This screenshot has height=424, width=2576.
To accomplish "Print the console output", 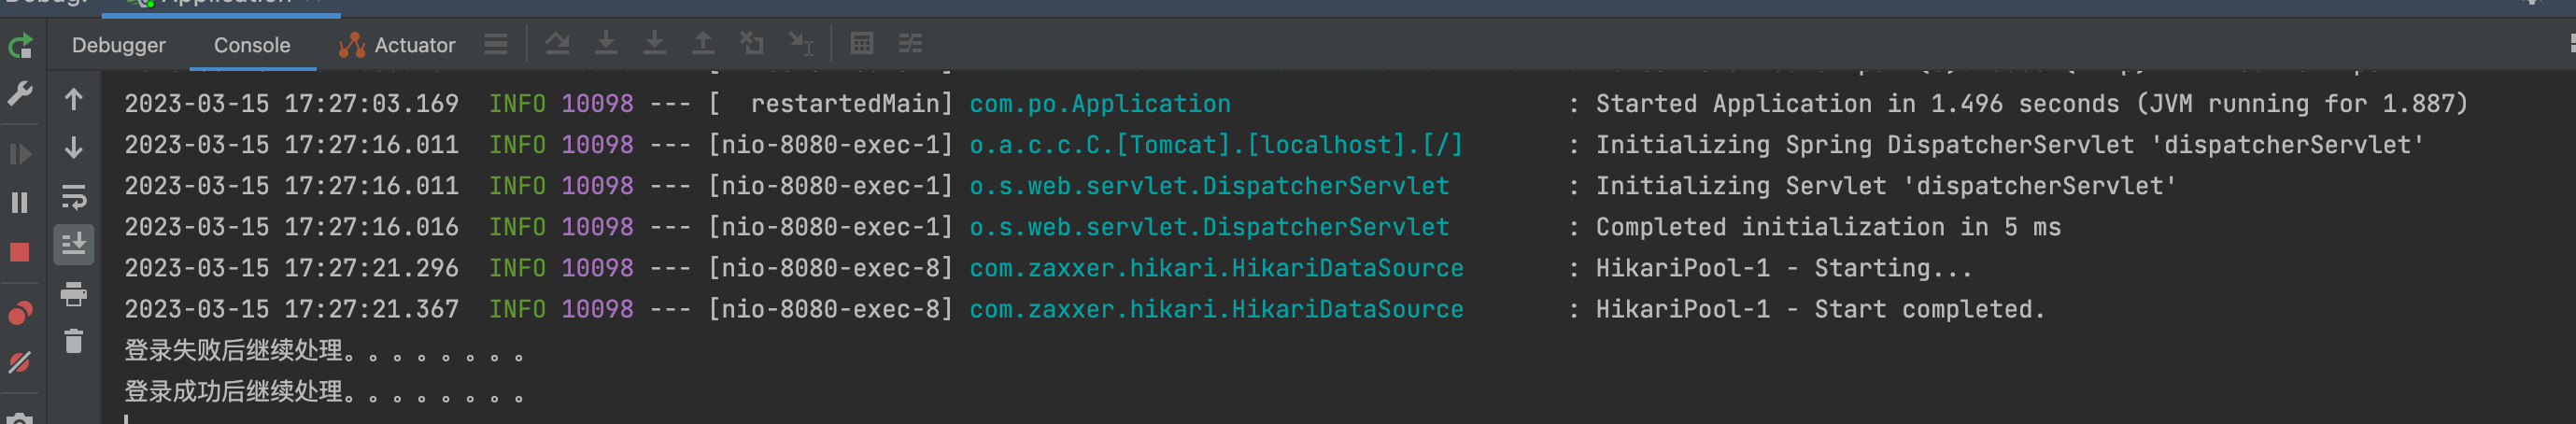I will (74, 294).
